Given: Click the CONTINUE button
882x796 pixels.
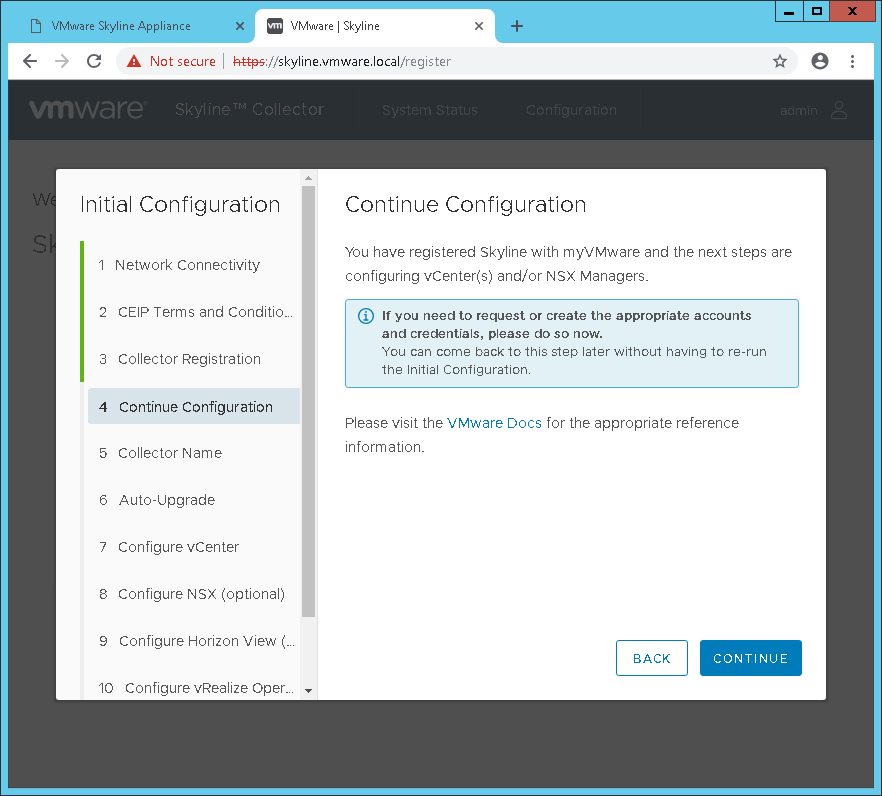Looking at the screenshot, I should (x=750, y=658).
